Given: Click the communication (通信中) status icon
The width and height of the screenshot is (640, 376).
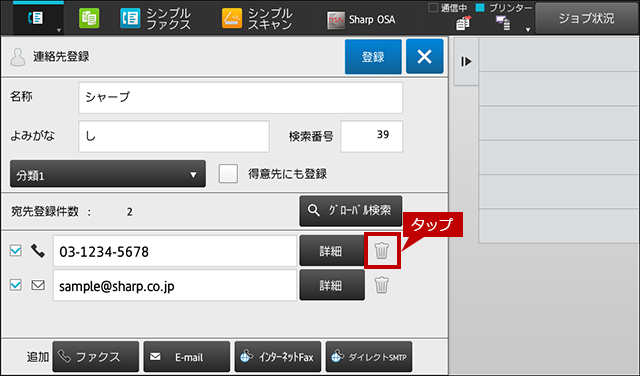Looking at the screenshot, I should (463, 23).
